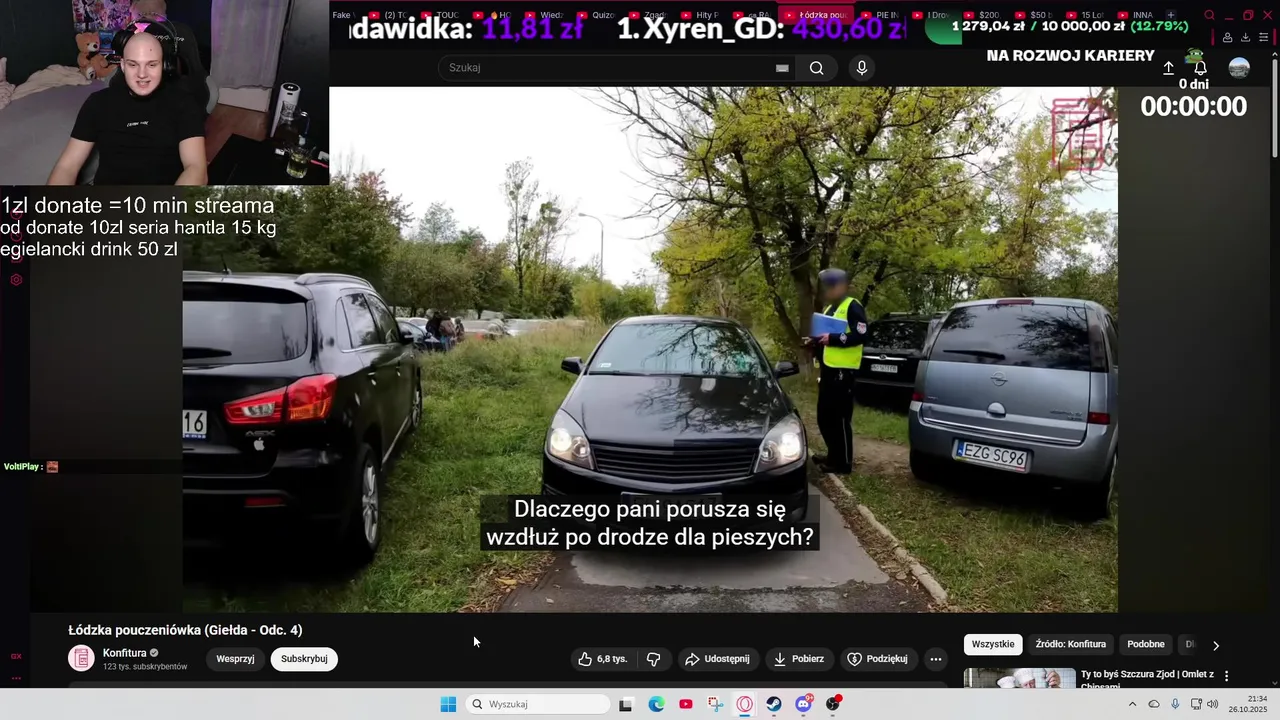Screen dimensions: 1280x720
Task: Open Snipping Tool on taskbar
Action: point(715,704)
